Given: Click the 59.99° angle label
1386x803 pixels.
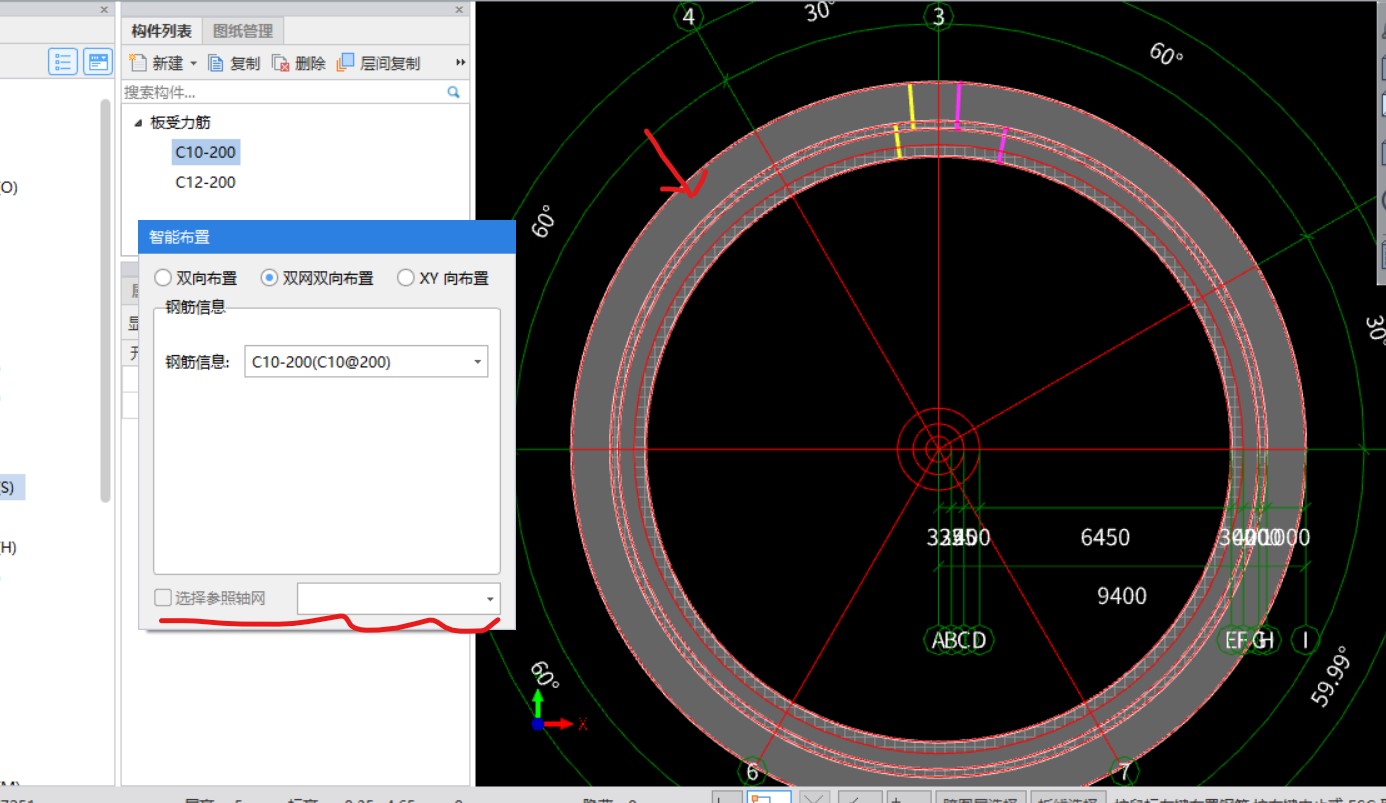Looking at the screenshot, I should 1331,677.
